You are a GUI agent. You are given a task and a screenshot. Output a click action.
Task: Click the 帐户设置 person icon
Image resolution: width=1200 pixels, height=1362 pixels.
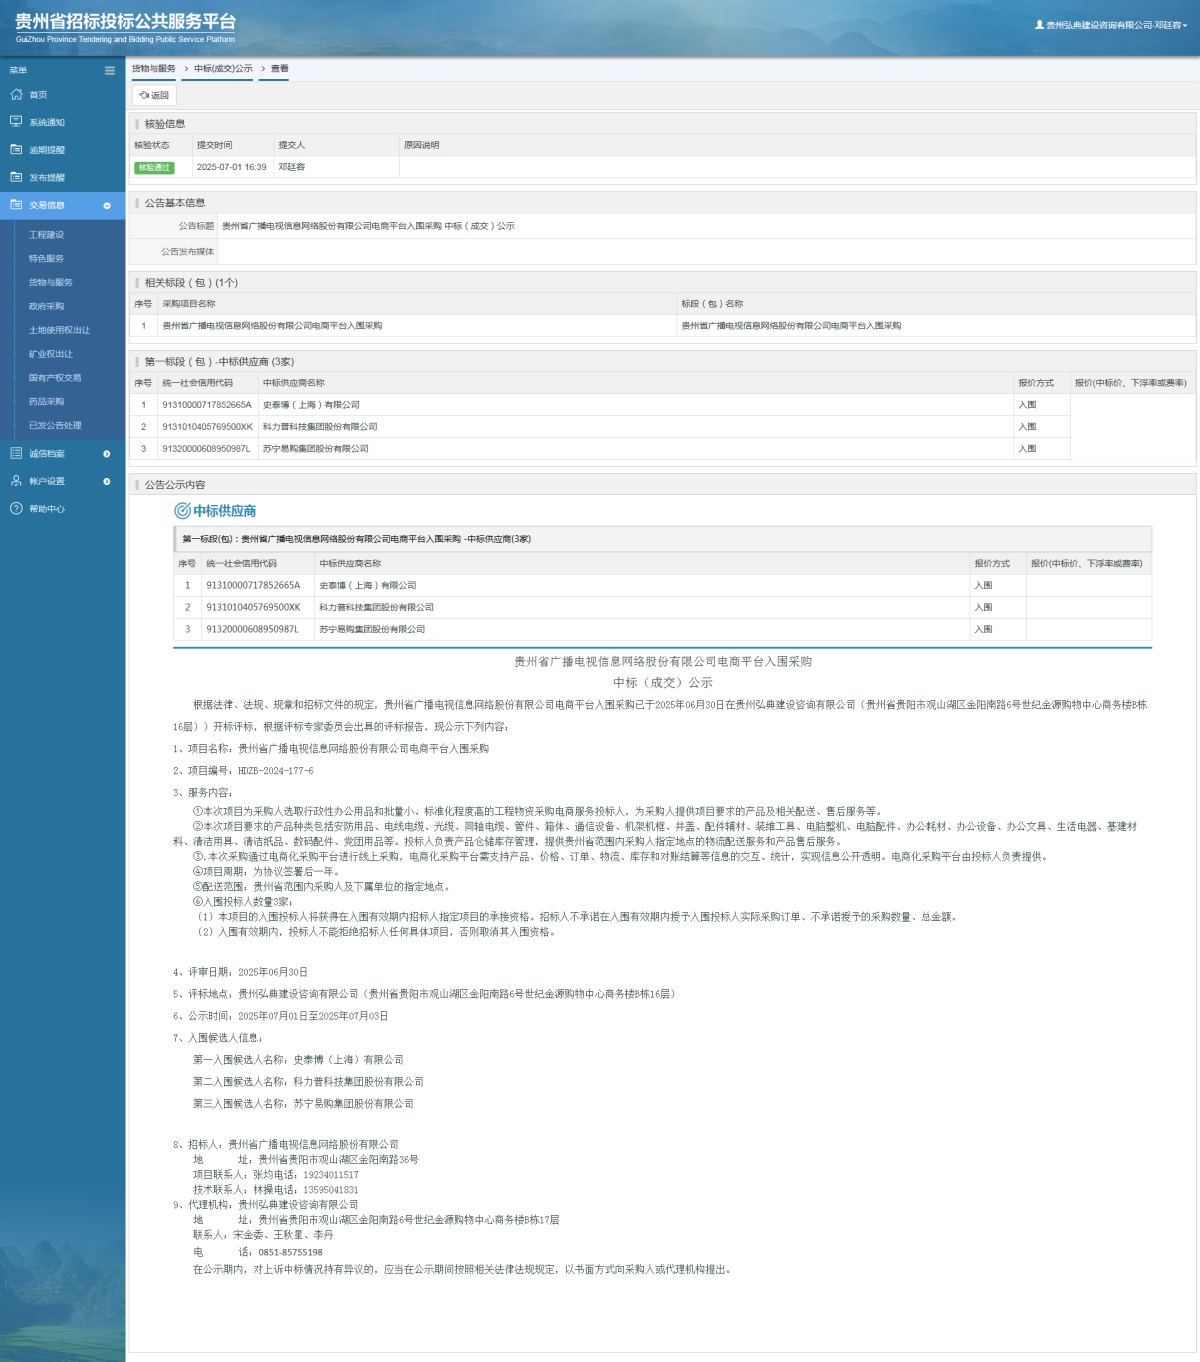pos(16,481)
